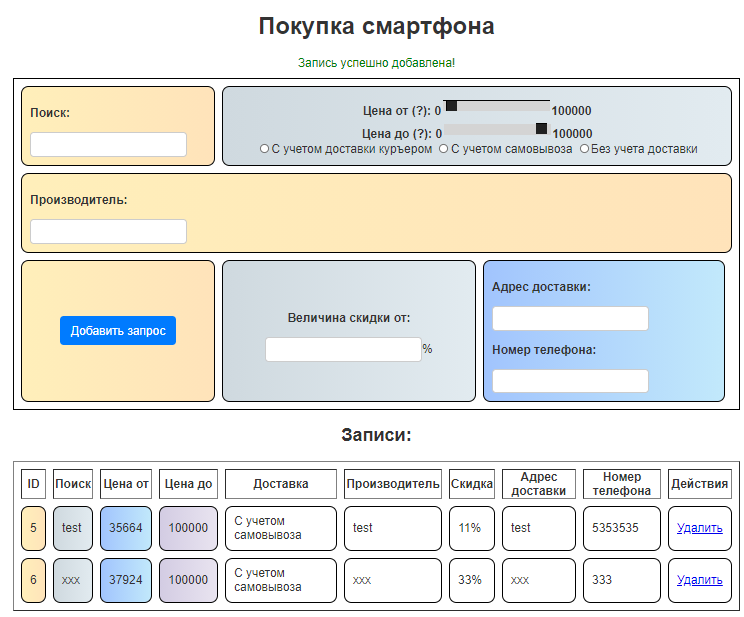Click the Цена от slider handle
Screen dimensions: 744x617
451,105
